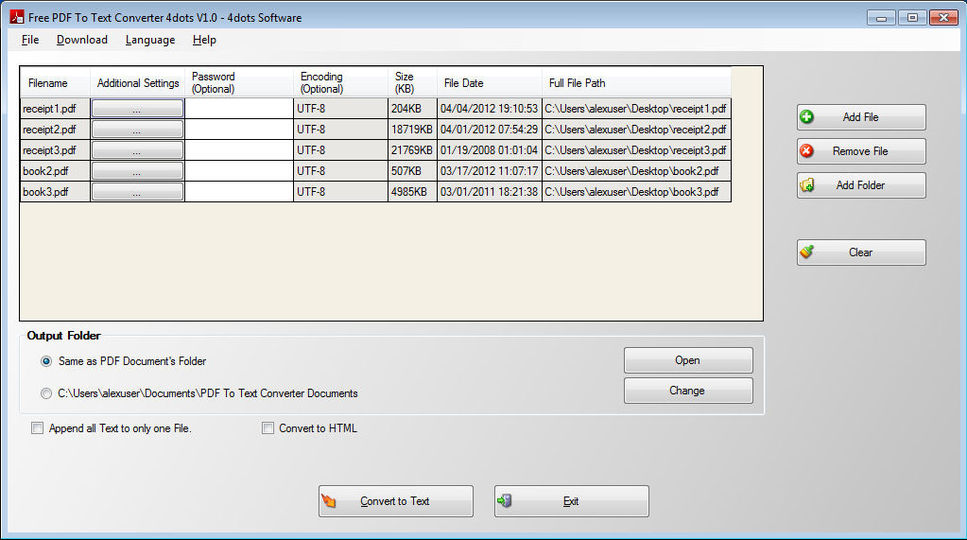Open additional settings for book3.pdf

coord(138,192)
